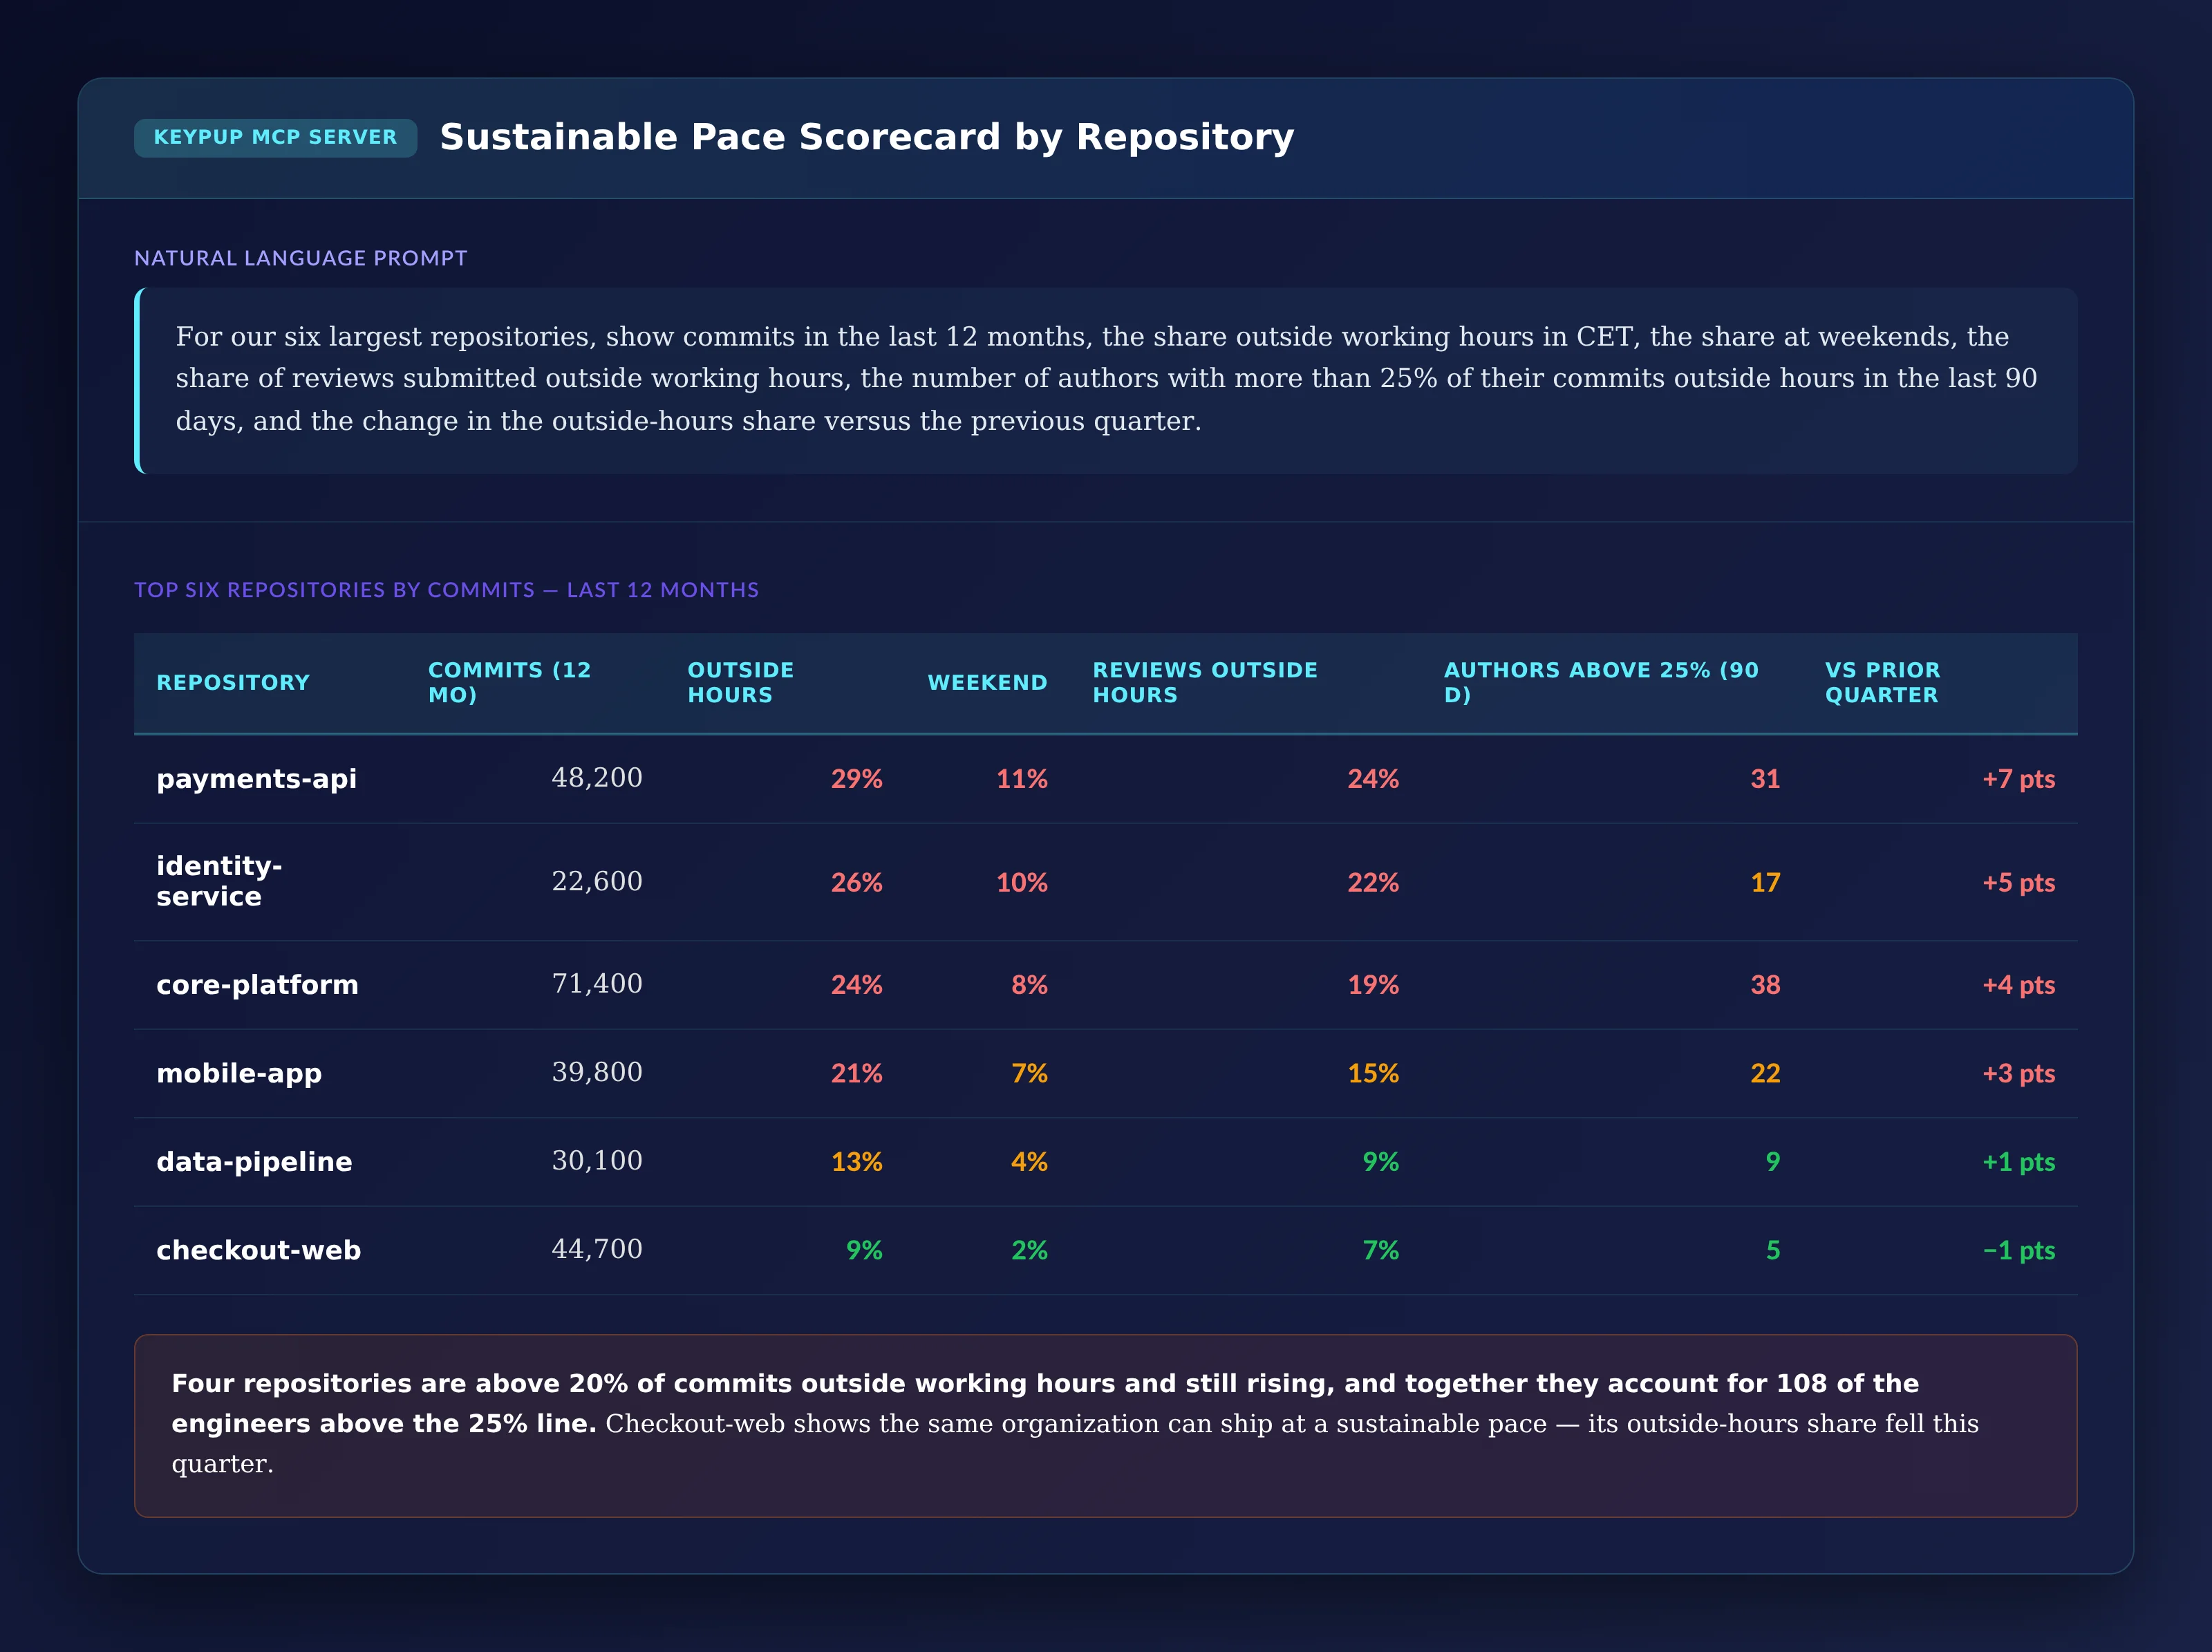
Task: Click the natural language prompt text box
Action: 1105,380
